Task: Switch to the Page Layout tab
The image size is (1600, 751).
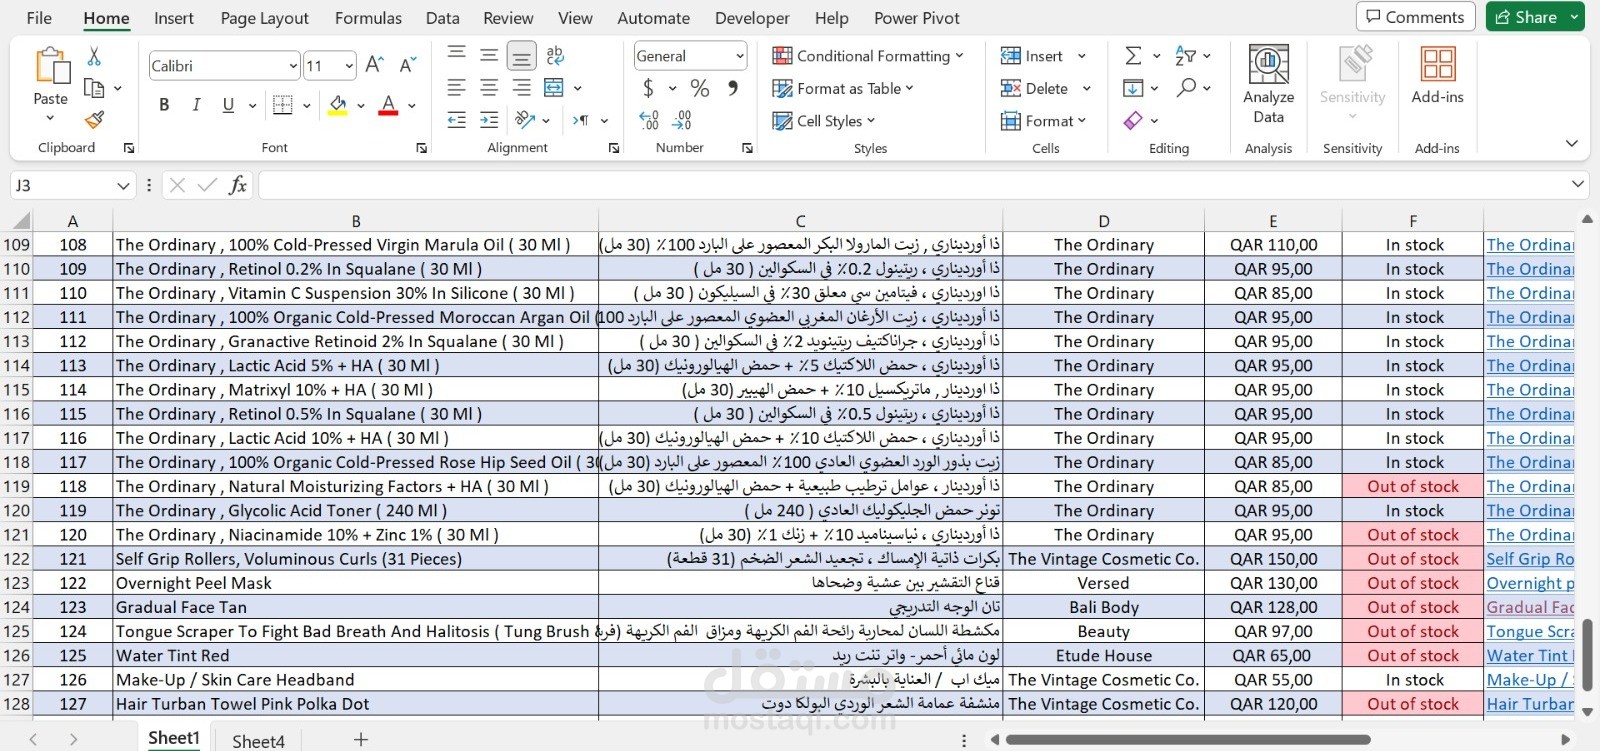Action: (x=264, y=18)
